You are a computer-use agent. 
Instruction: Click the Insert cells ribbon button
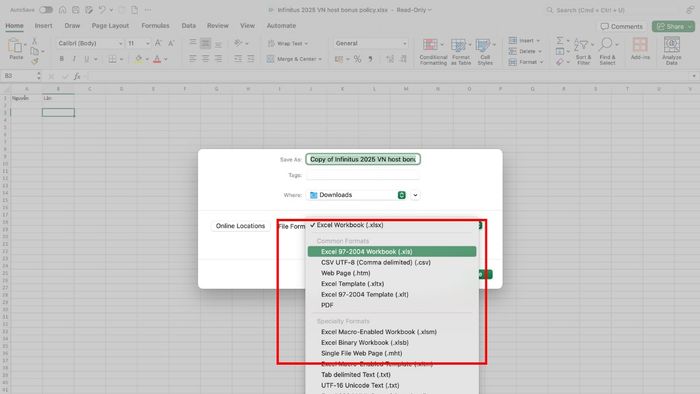tap(524, 41)
